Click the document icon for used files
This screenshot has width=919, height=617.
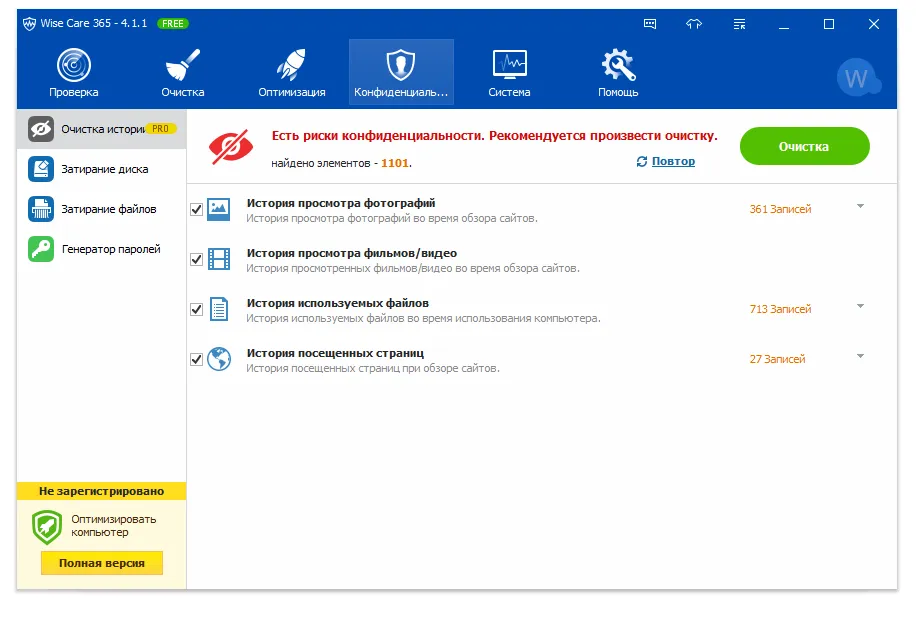[219, 309]
